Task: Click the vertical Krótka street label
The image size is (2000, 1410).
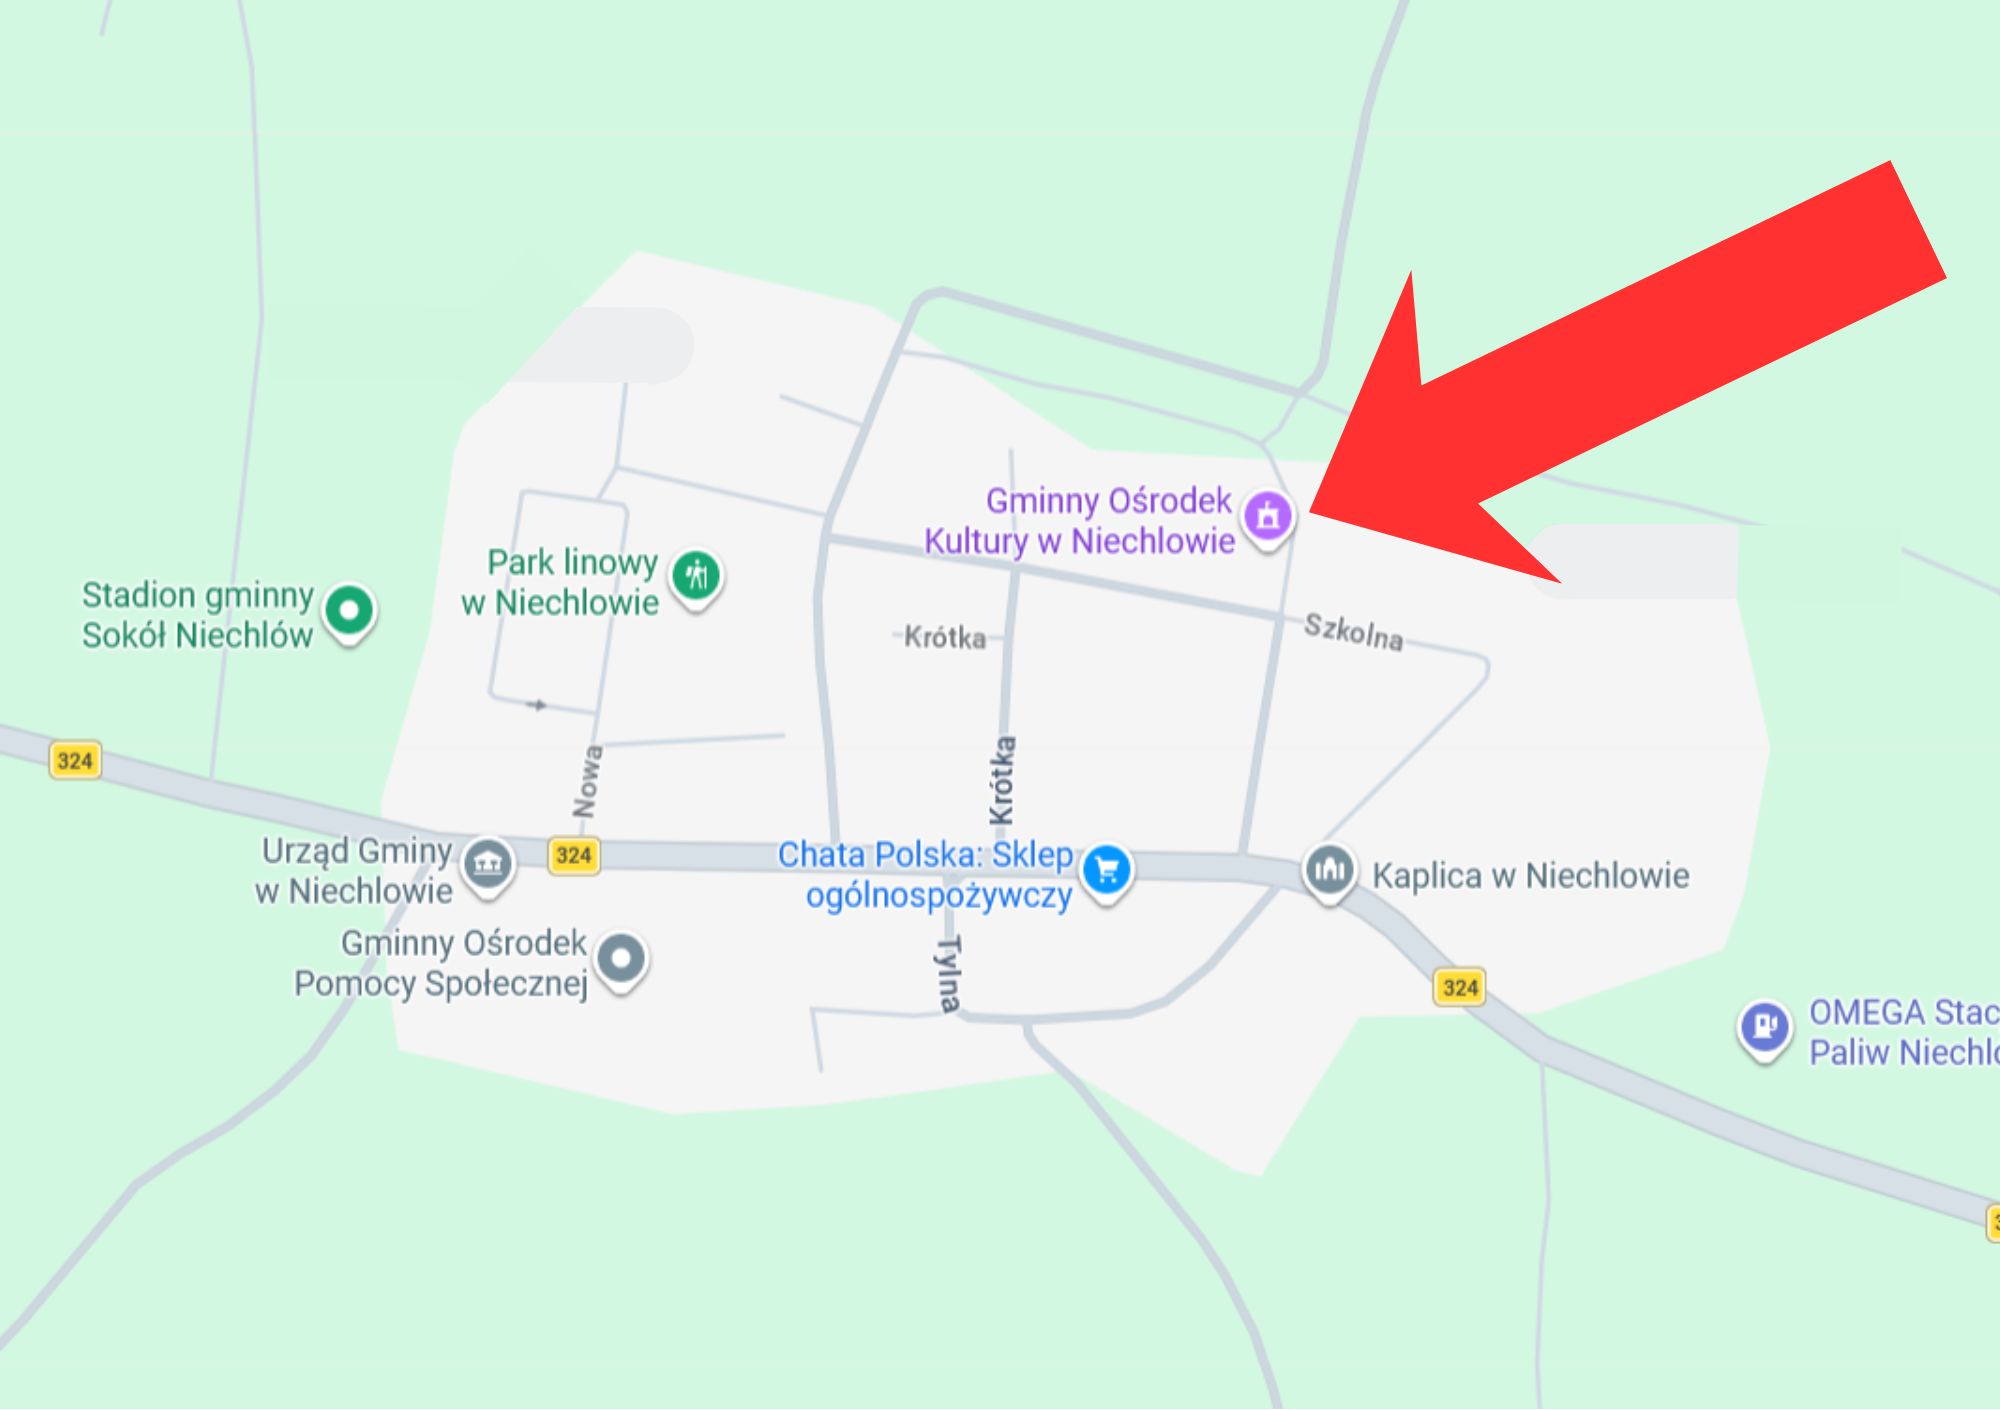Action: click(1003, 781)
